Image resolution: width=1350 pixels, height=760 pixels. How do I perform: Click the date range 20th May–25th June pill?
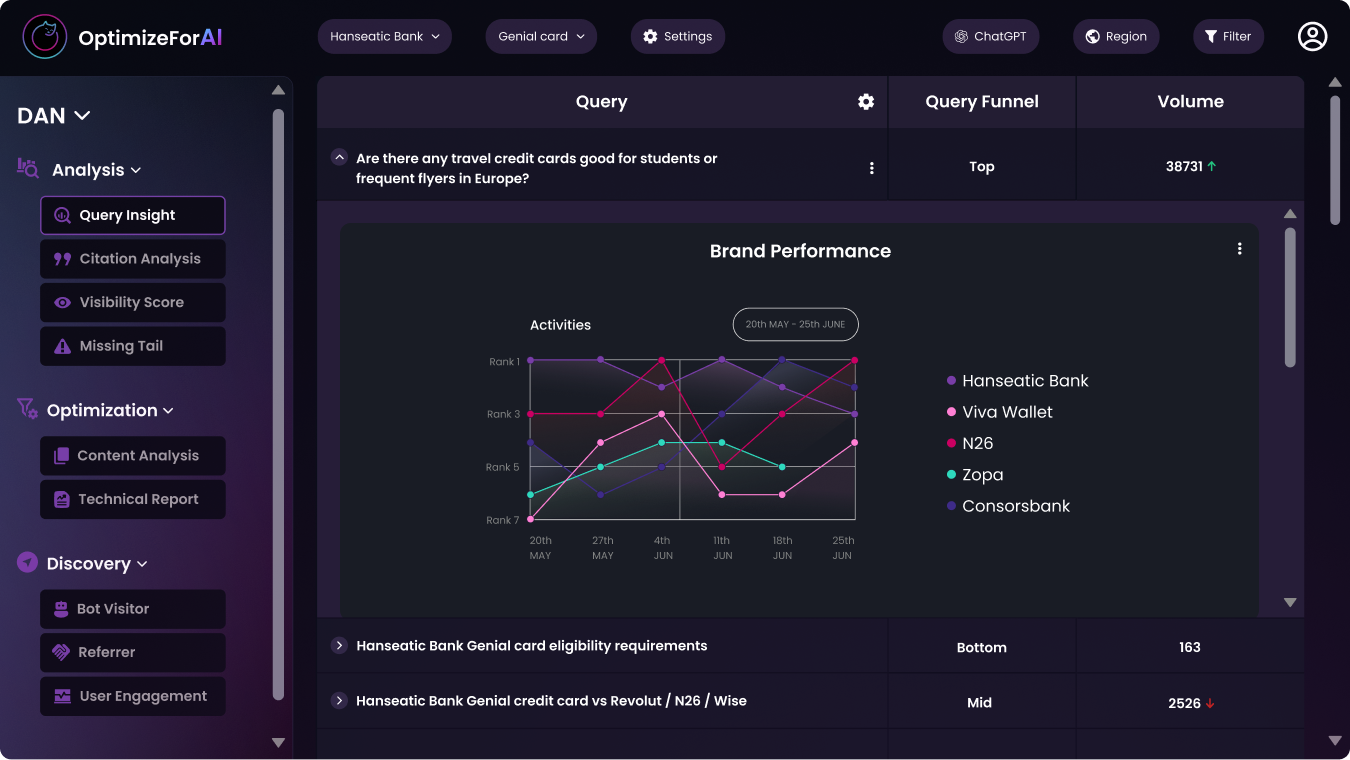[x=795, y=324]
